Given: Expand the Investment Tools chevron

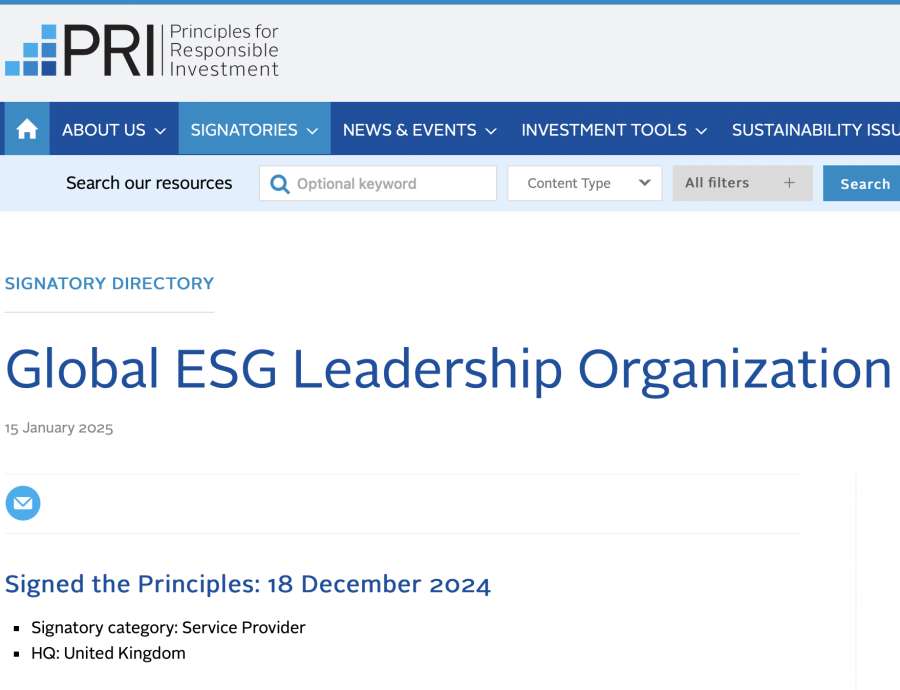Looking at the screenshot, I should [x=701, y=131].
